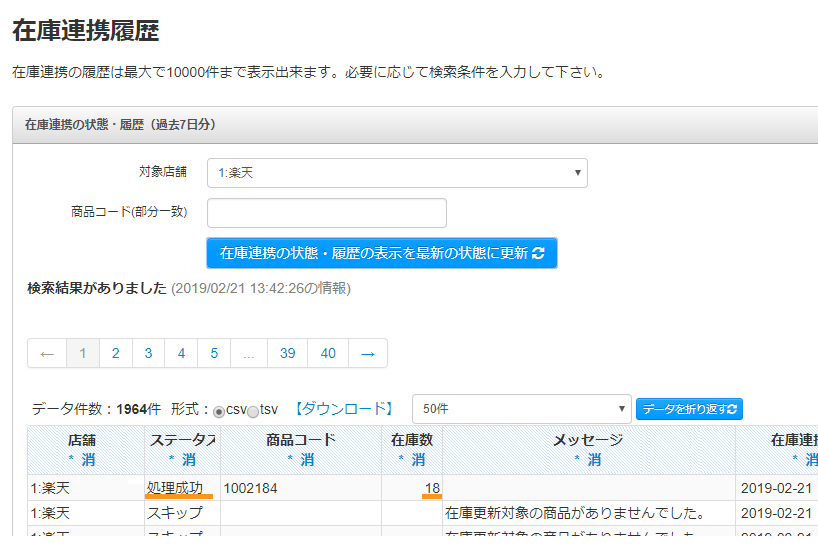Go to page 4 of results
This screenshot has width=818, height=558.
pos(182,354)
